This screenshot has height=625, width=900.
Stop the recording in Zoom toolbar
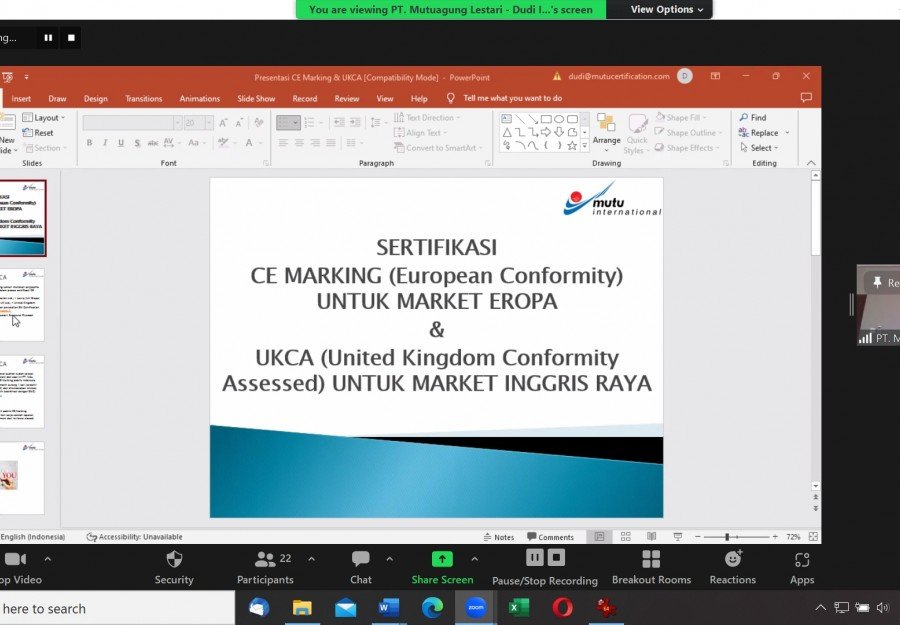556,557
